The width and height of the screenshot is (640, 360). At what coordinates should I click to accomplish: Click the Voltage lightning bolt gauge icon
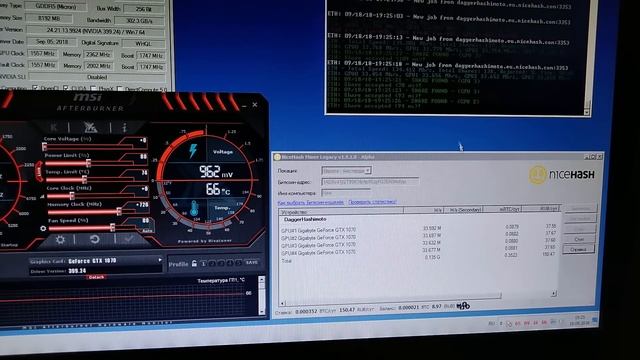click(193, 151)
